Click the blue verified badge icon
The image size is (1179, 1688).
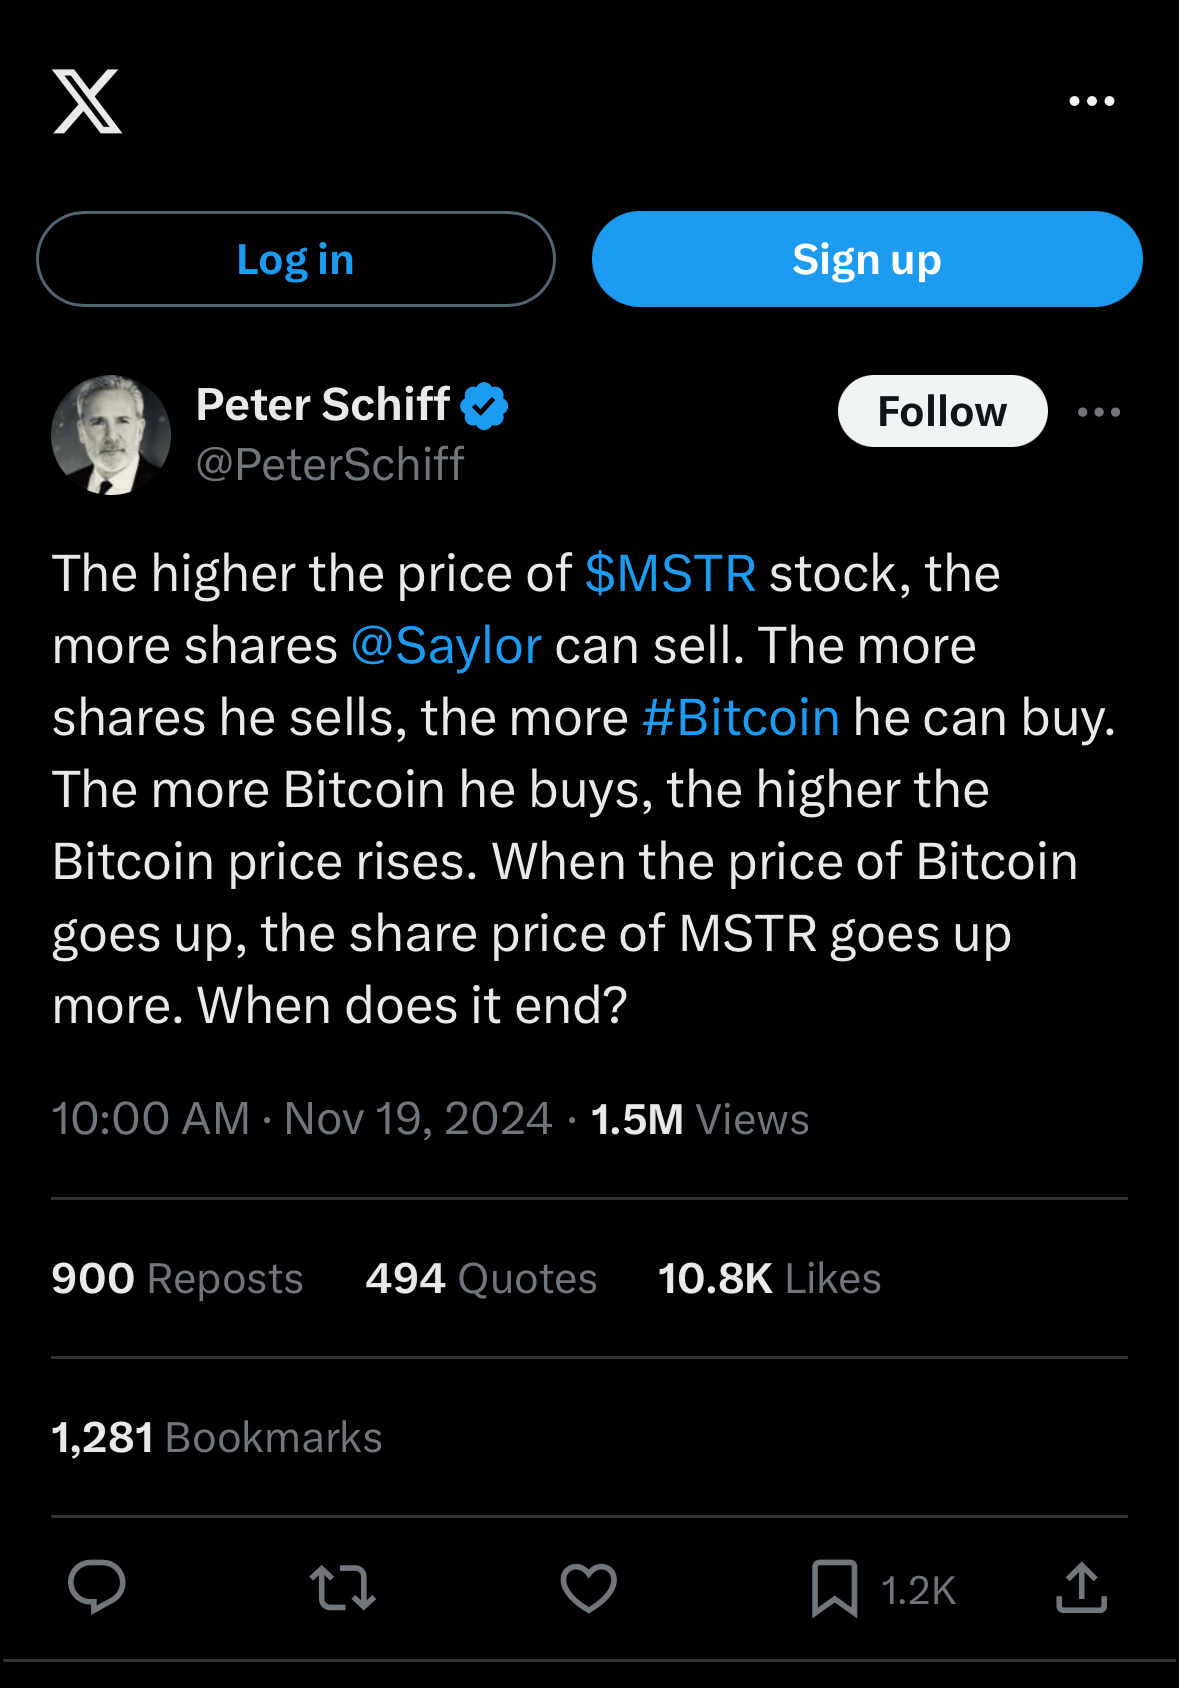pos(485,406)
